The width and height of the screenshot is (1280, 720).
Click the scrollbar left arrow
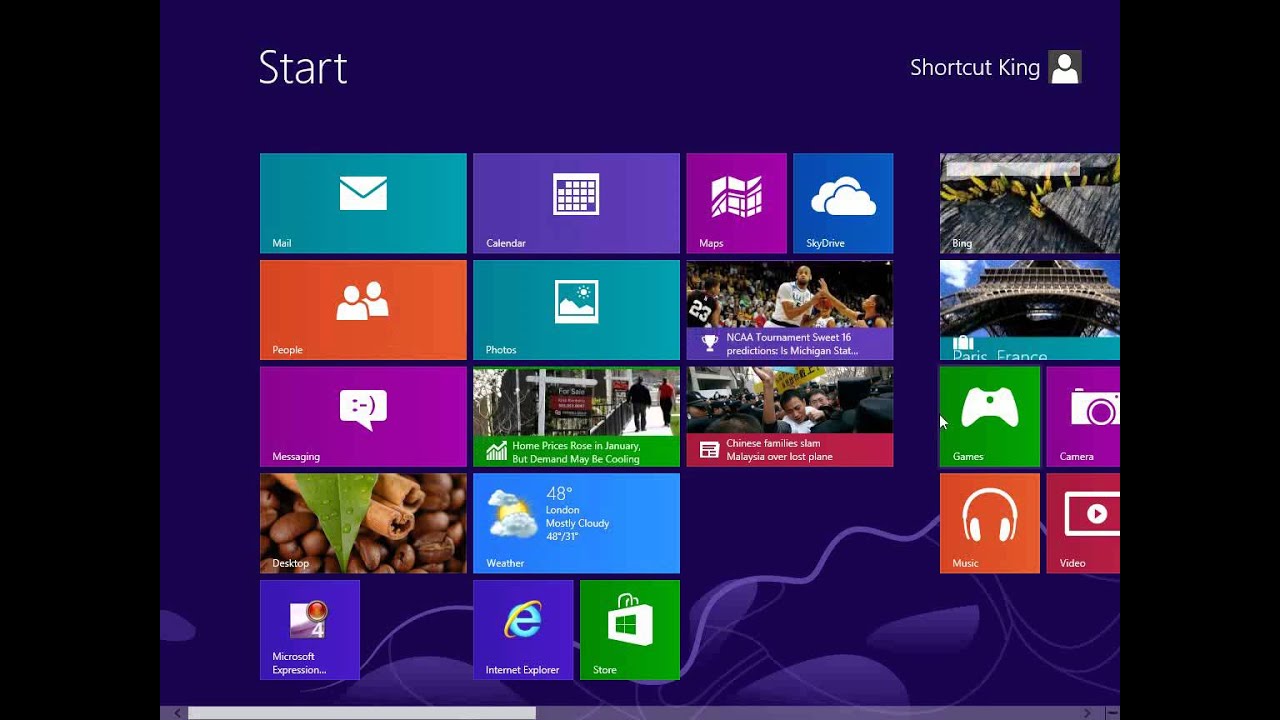pyautogui.click(x=178, y=713)
